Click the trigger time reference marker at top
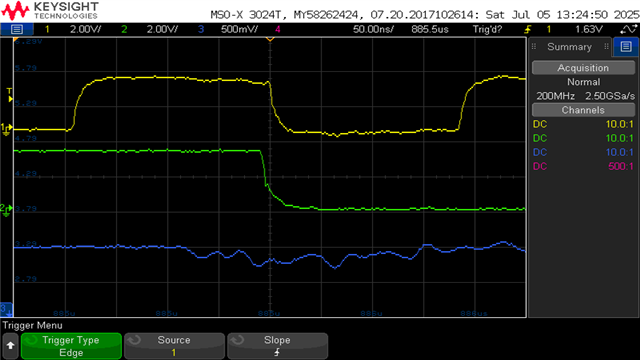Image resolution: width=640 pixels, height=360 pixels. (270, 39)
